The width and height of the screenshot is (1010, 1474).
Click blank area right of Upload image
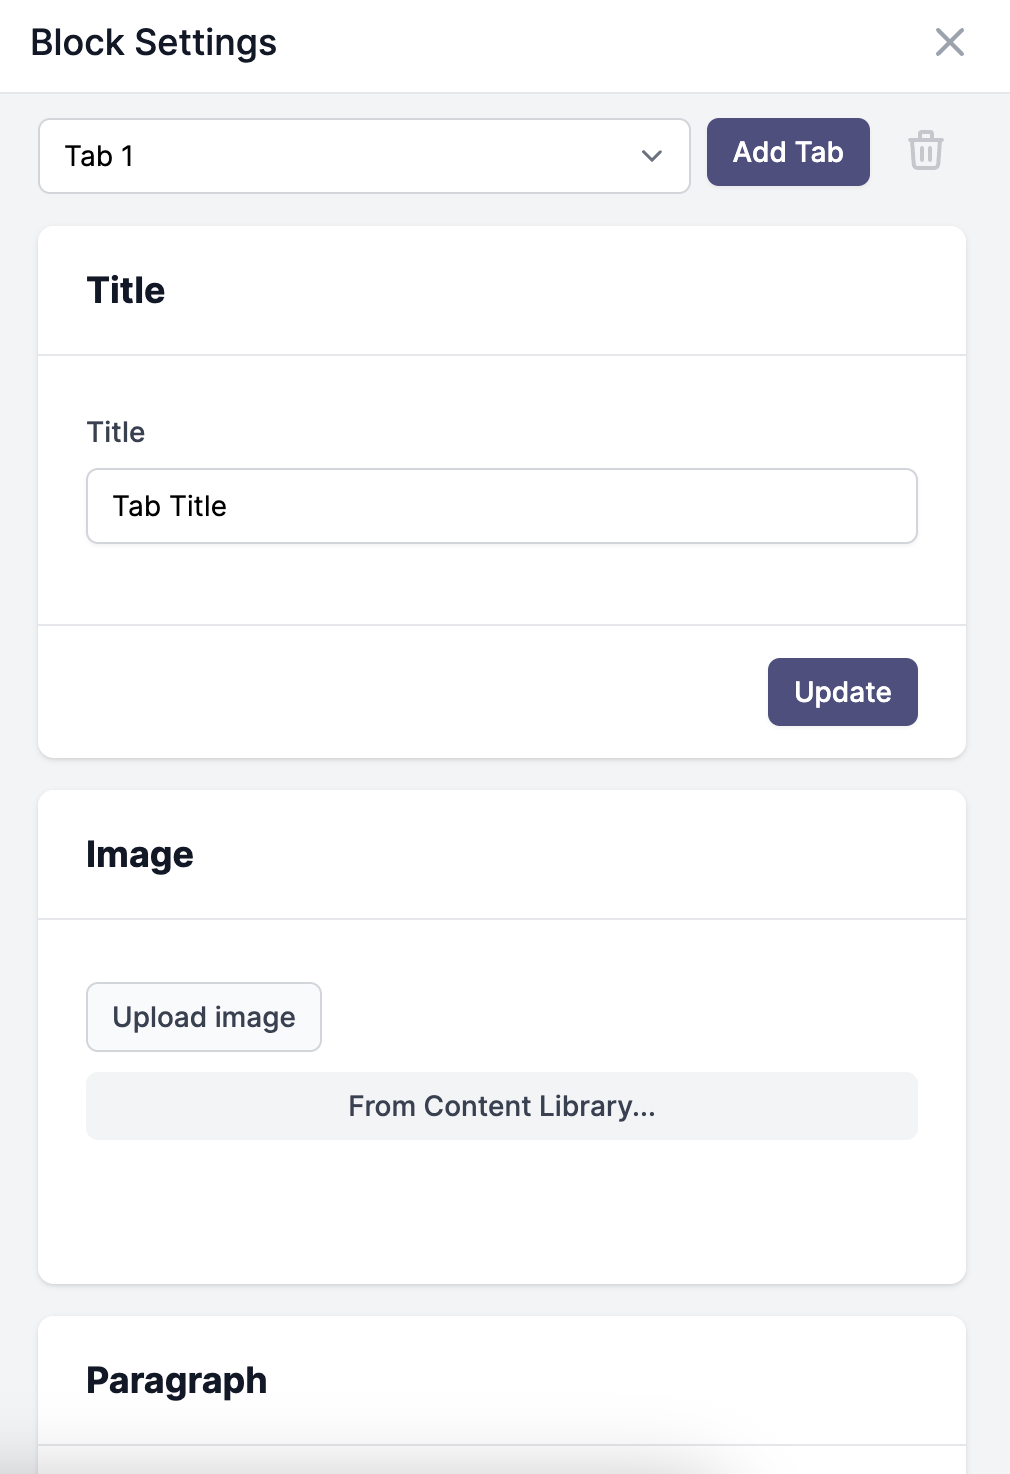point(620,1017)
